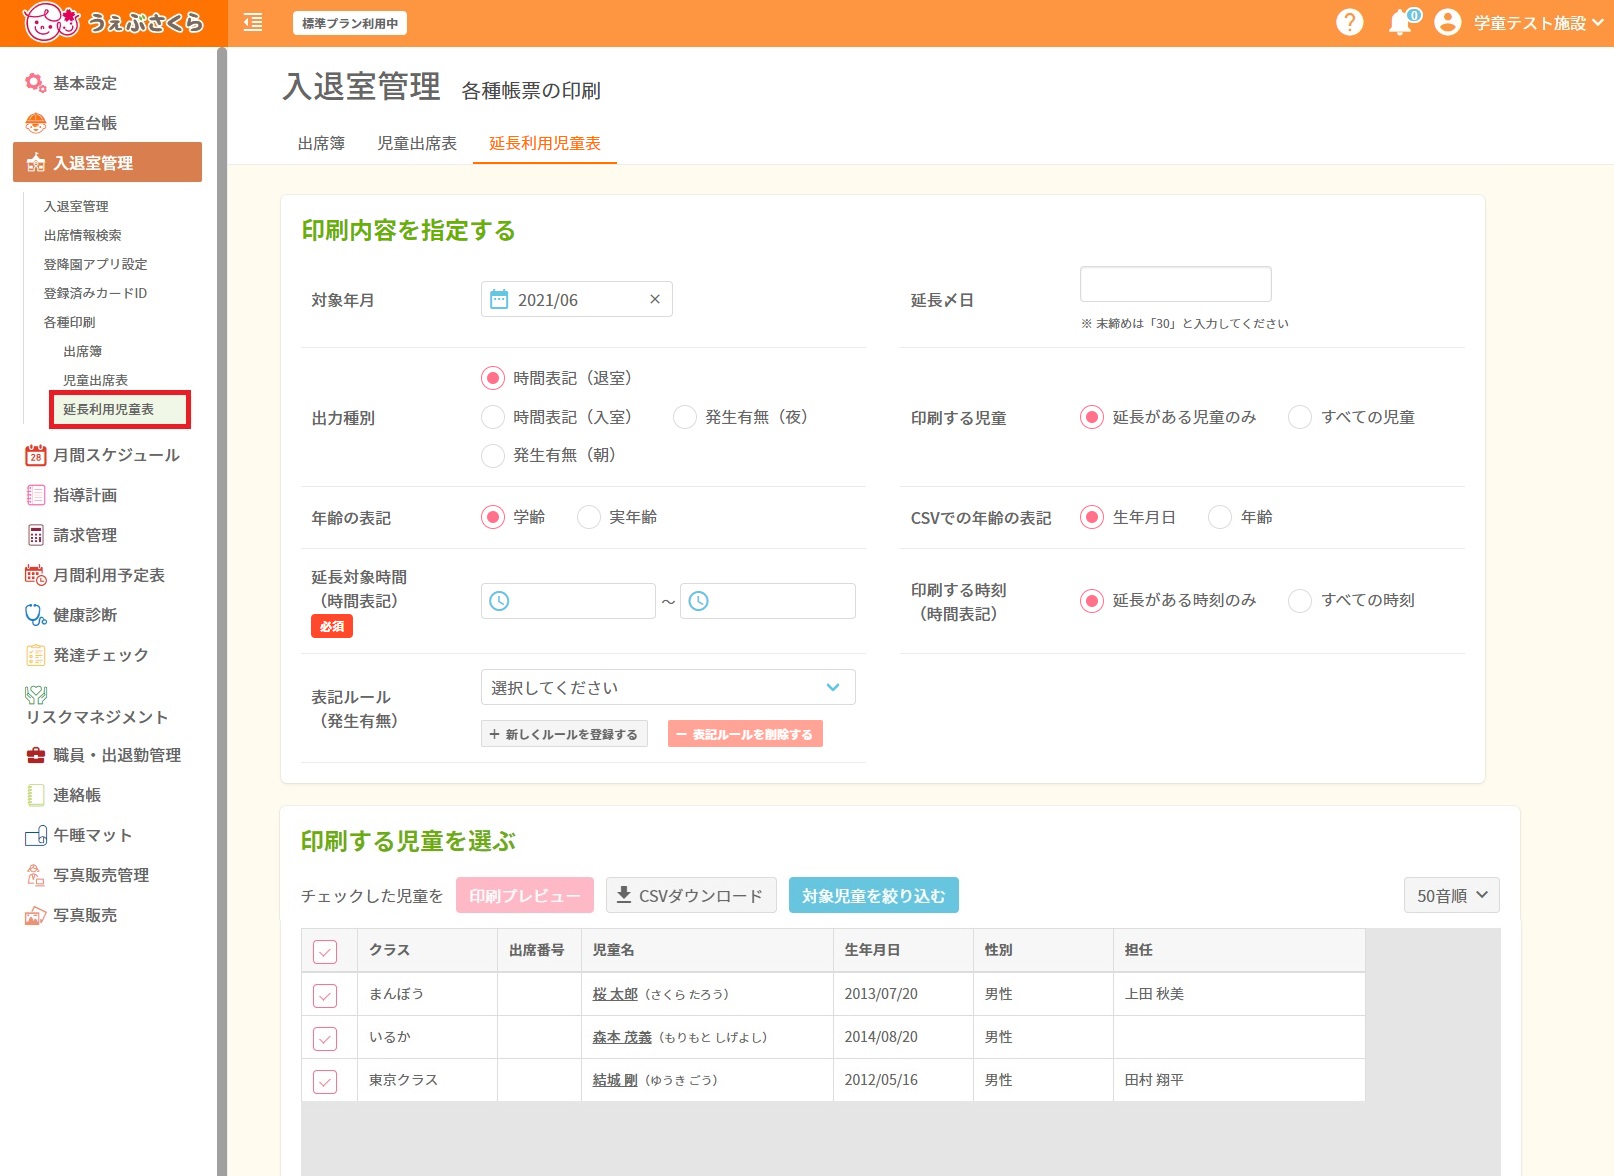This screenshot has height=1176, width=1614.
Task: Open 写真販売管理 icon
Action: pyautogui.click(x=35, y=875)
